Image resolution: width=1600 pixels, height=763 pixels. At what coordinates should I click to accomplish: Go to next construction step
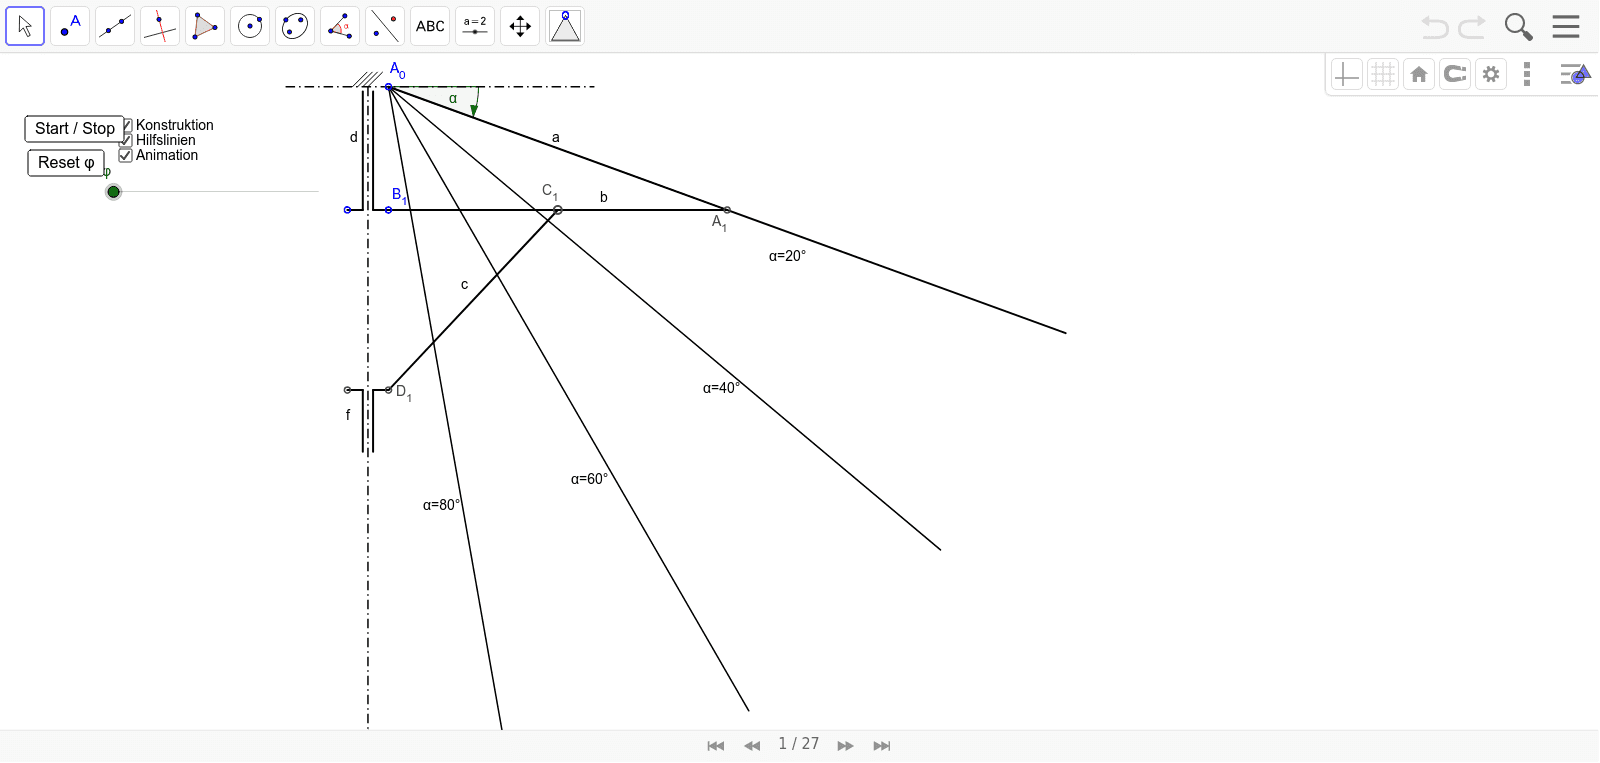(845, 746)
